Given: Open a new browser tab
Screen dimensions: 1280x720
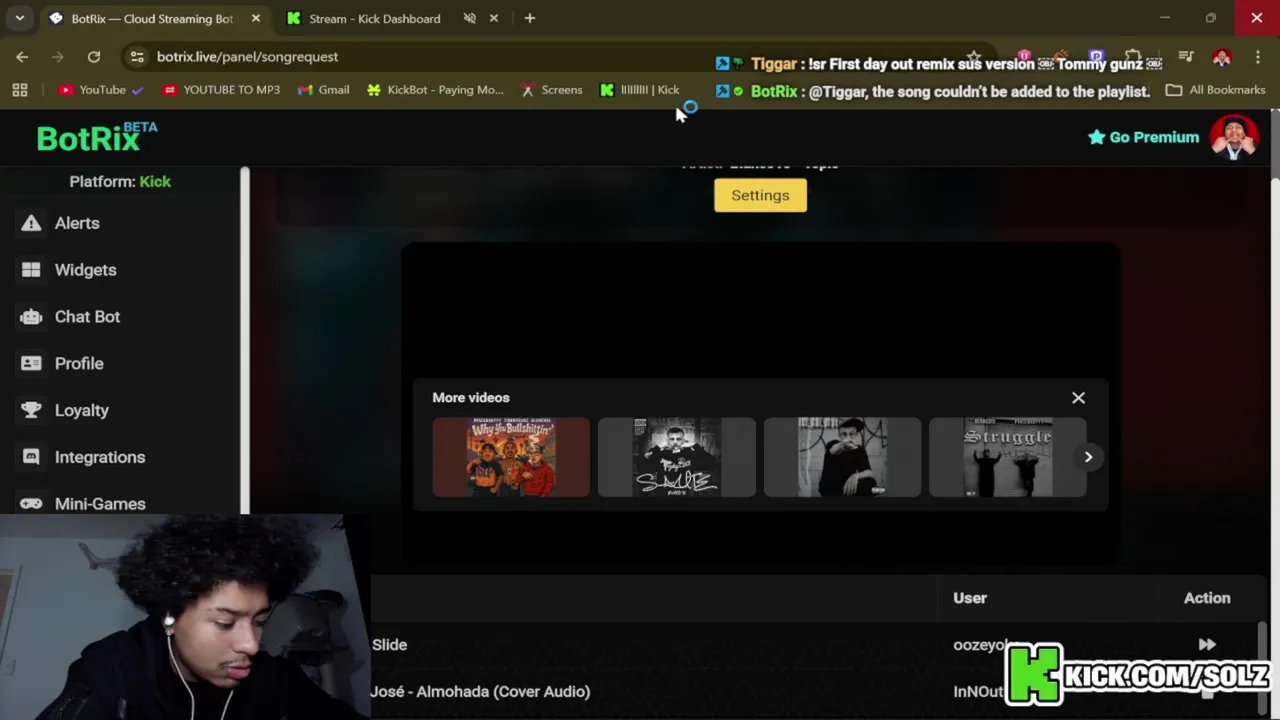Looking at the screenshot, I should (530, 18).
